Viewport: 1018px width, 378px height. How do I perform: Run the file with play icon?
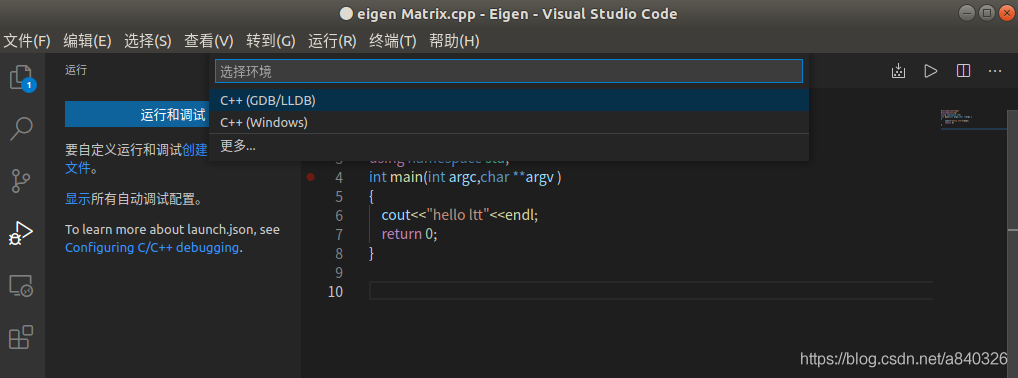[x=931, y=71]
